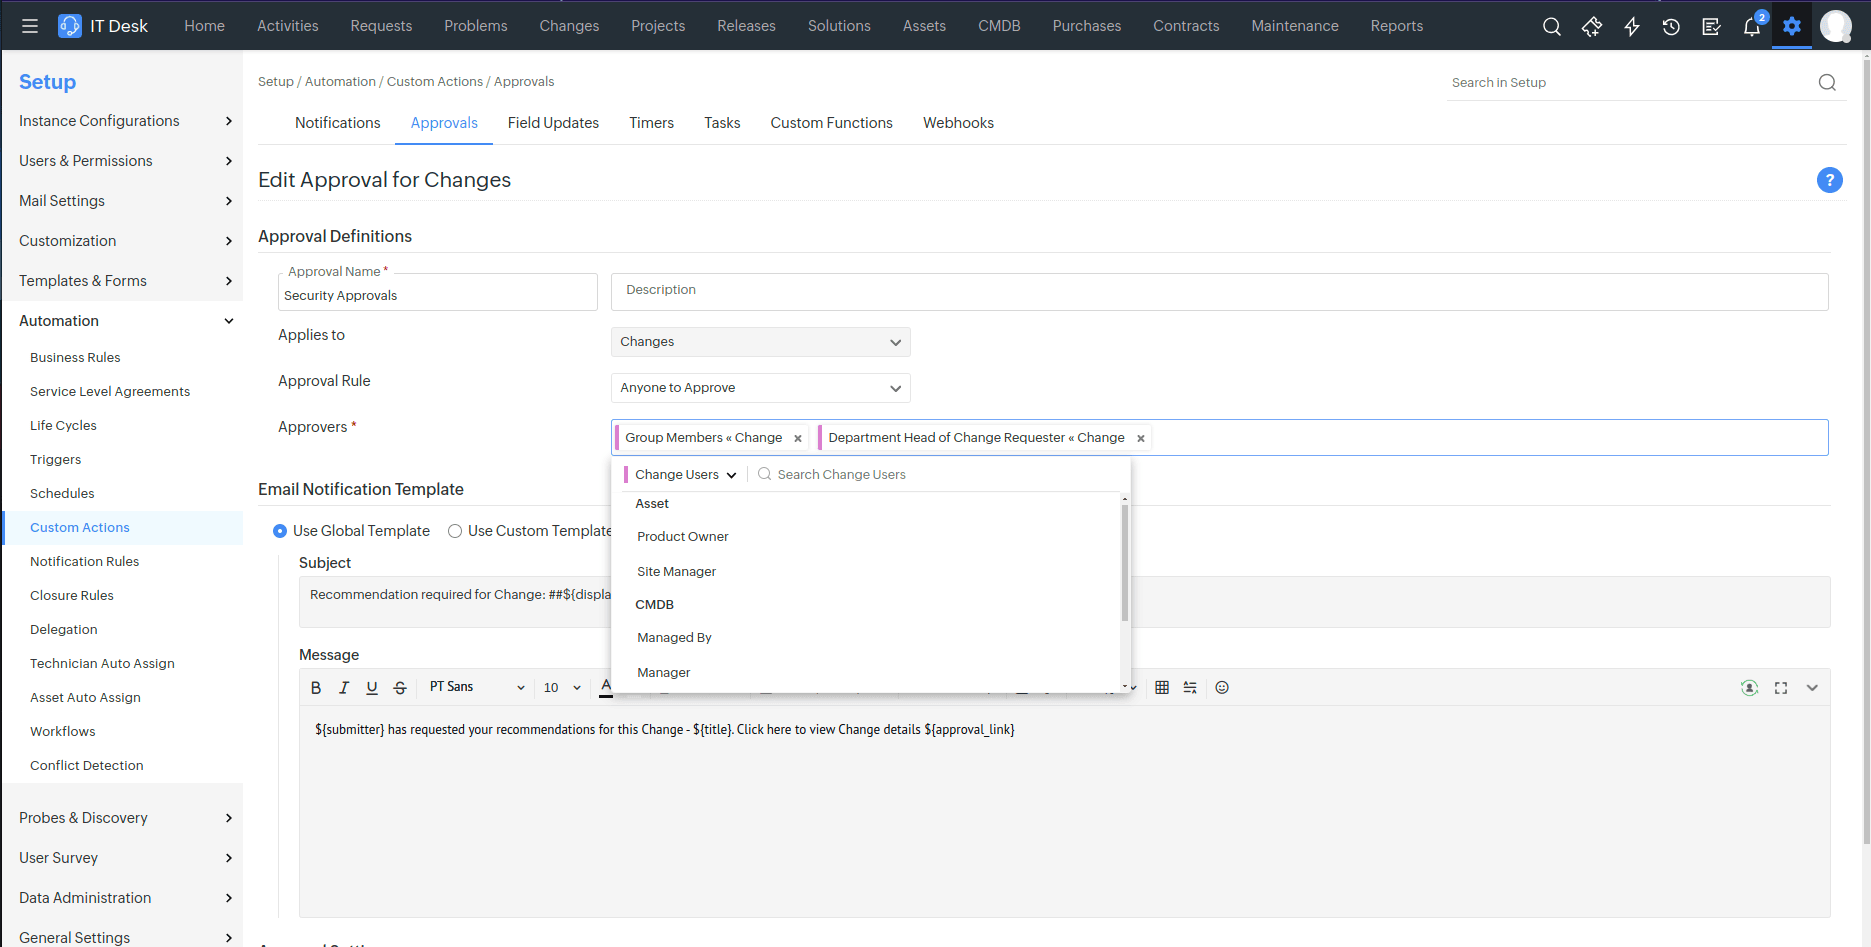Viewport: 1871px width, 947px height.
Task: Toggle fullscreen mode for message editor
Action: pos(1780,688)
